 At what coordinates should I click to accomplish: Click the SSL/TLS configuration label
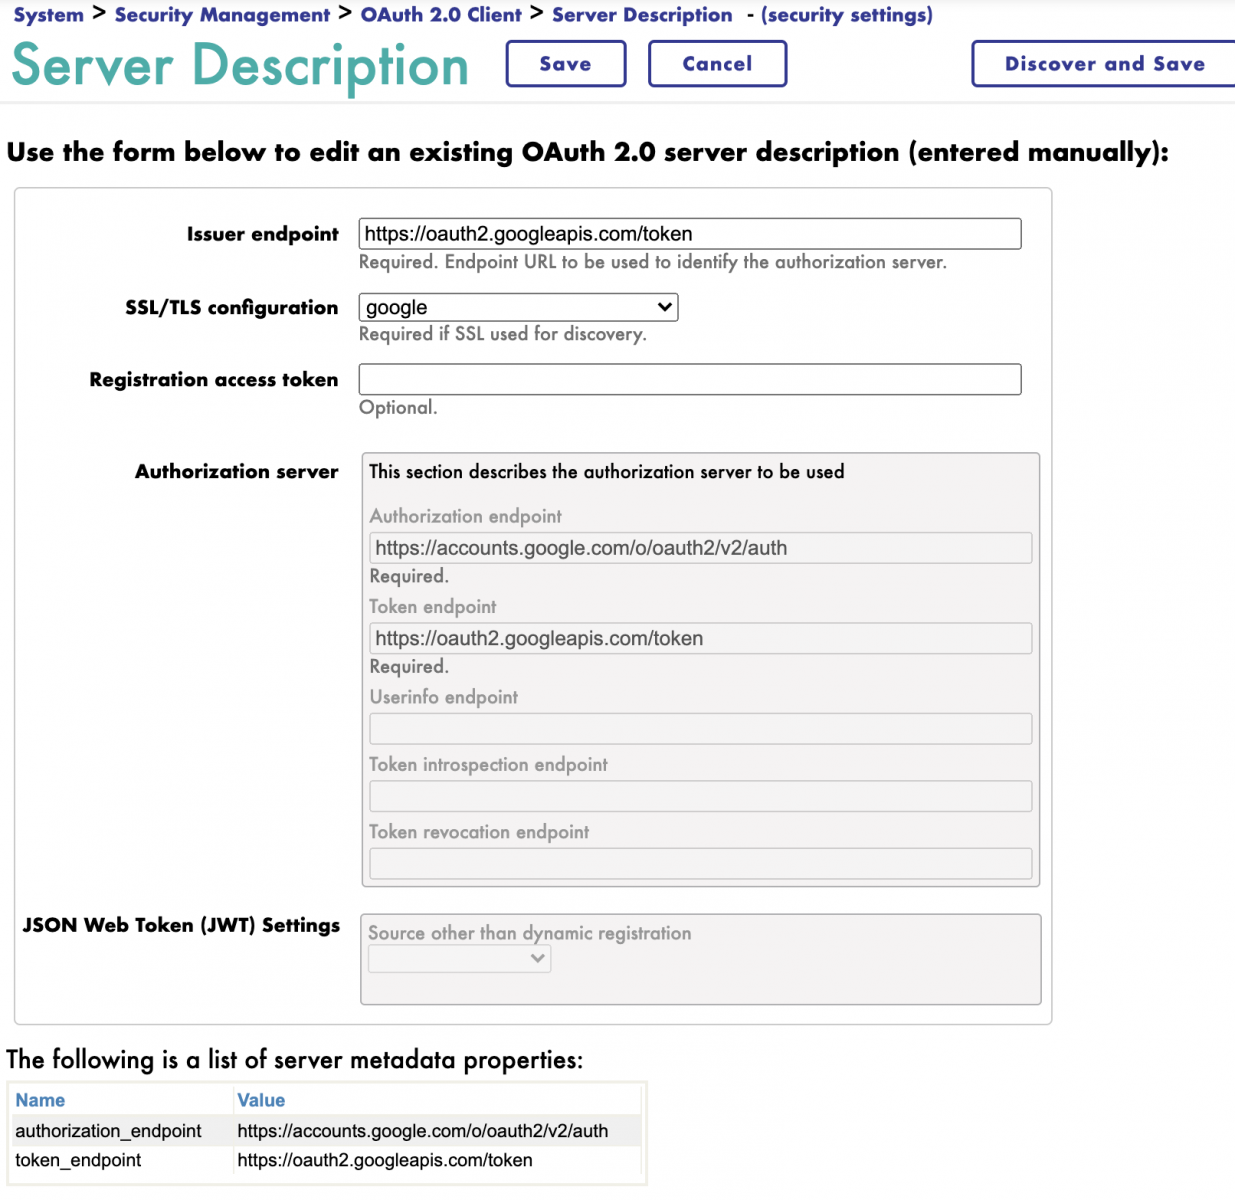(232, 308)
